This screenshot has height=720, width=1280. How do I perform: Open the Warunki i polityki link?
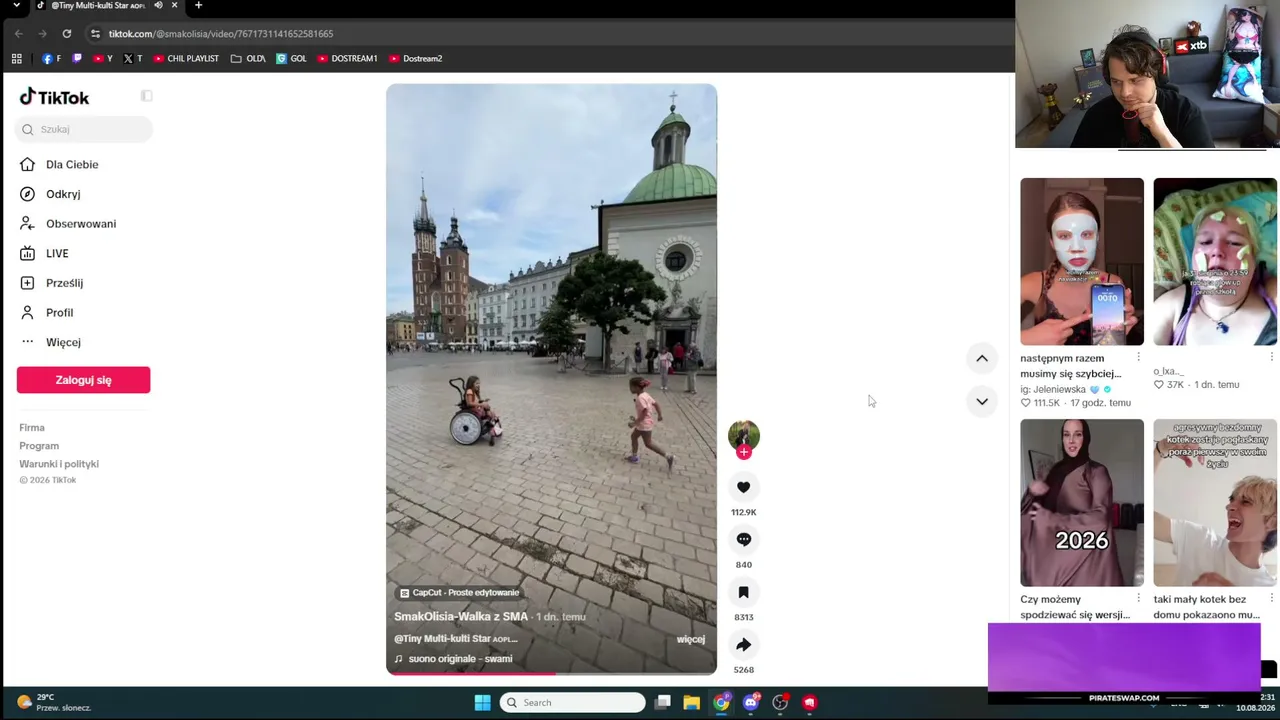coord(59,464)
